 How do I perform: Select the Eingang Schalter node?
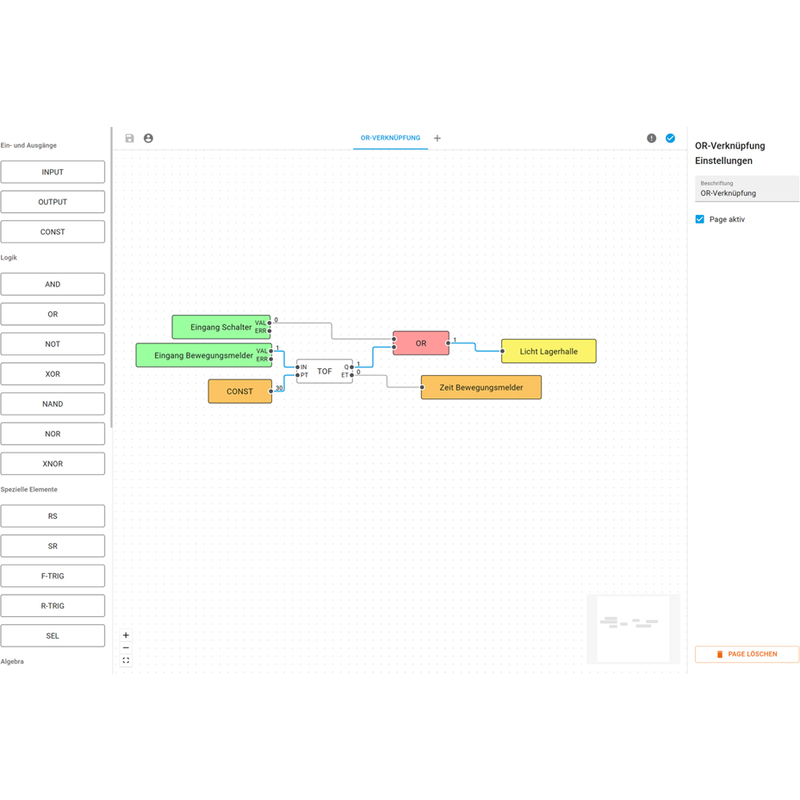221,327
